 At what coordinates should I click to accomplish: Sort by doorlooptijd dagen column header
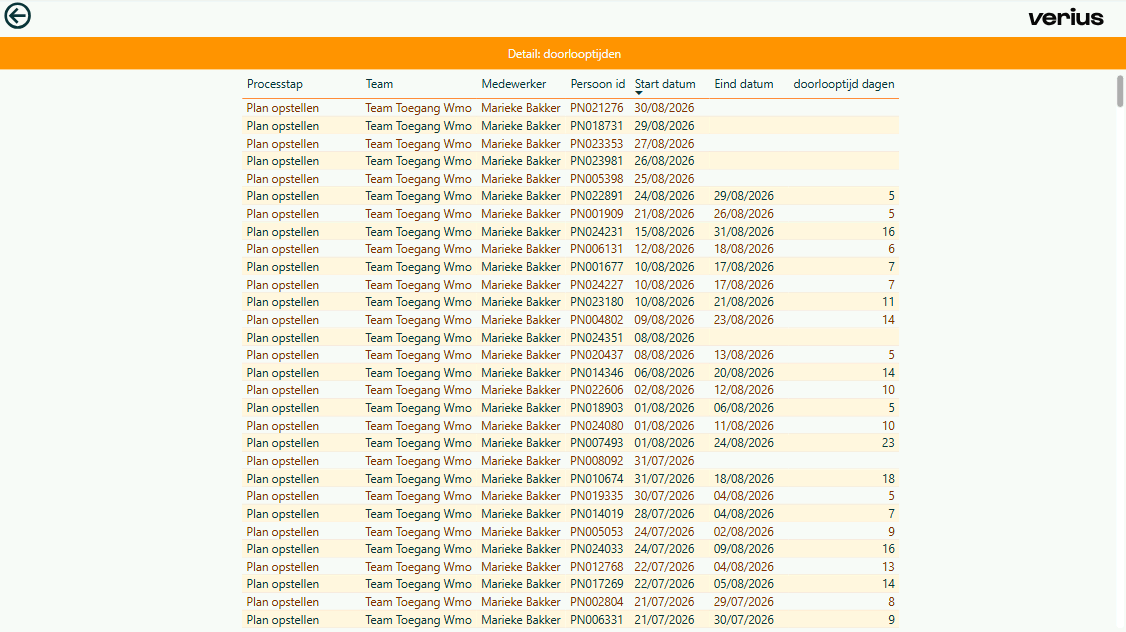[x=844, y=84]
